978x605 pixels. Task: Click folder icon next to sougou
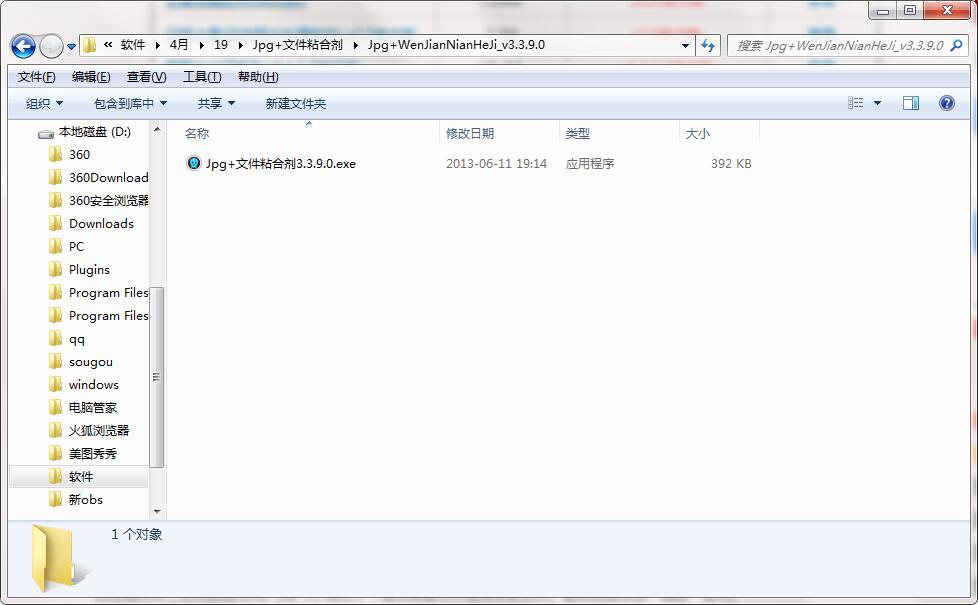[56, 362]
